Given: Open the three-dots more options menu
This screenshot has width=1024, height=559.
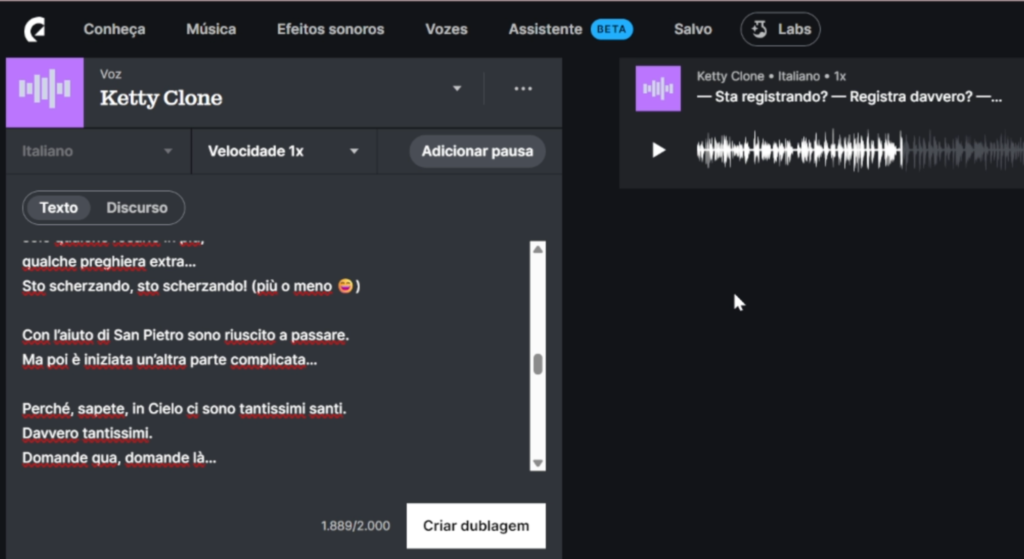Looking at the screenshot, I should coord(523,89).
